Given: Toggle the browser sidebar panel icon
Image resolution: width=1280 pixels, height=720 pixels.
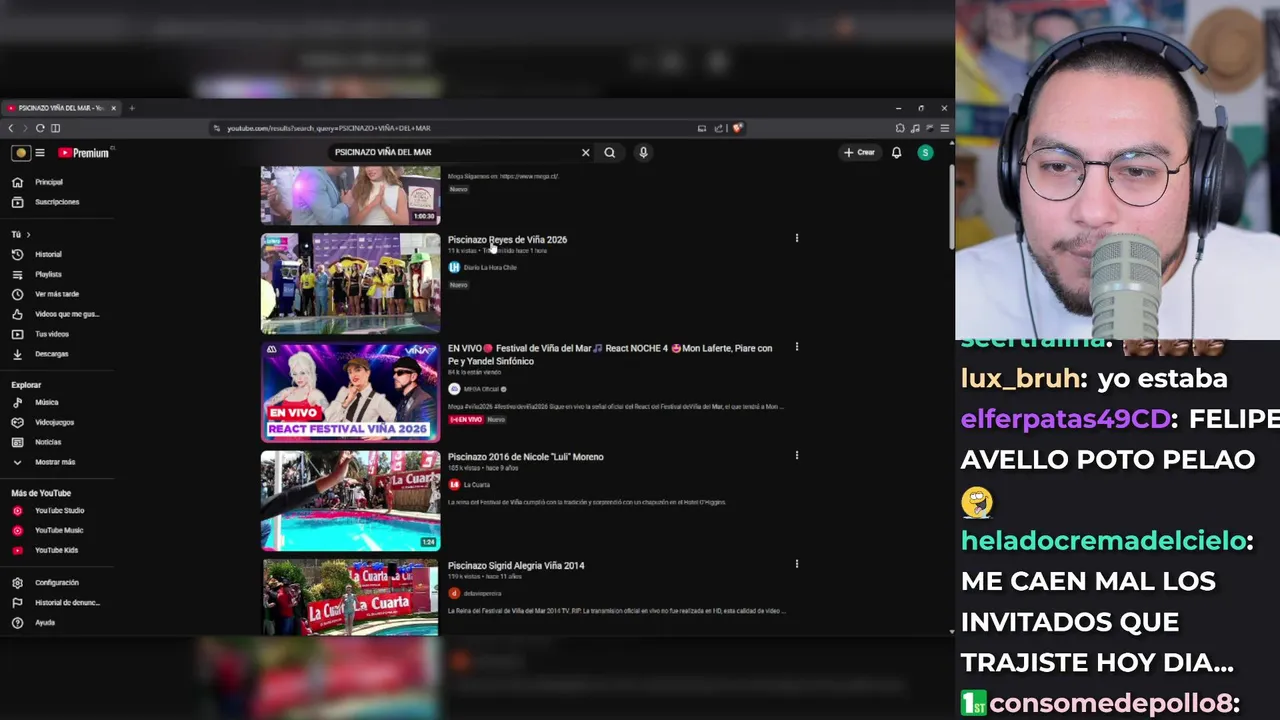Looking at the screenshot, I should click(55, 128).
